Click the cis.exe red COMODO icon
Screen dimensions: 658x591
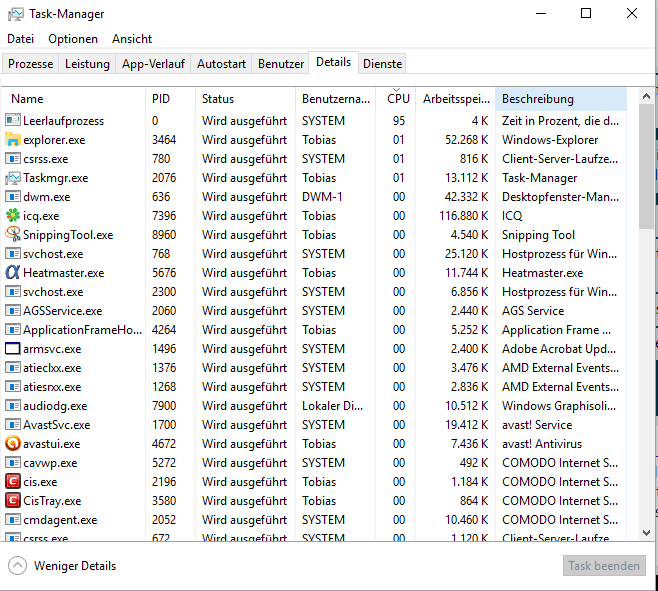point(13,481)
